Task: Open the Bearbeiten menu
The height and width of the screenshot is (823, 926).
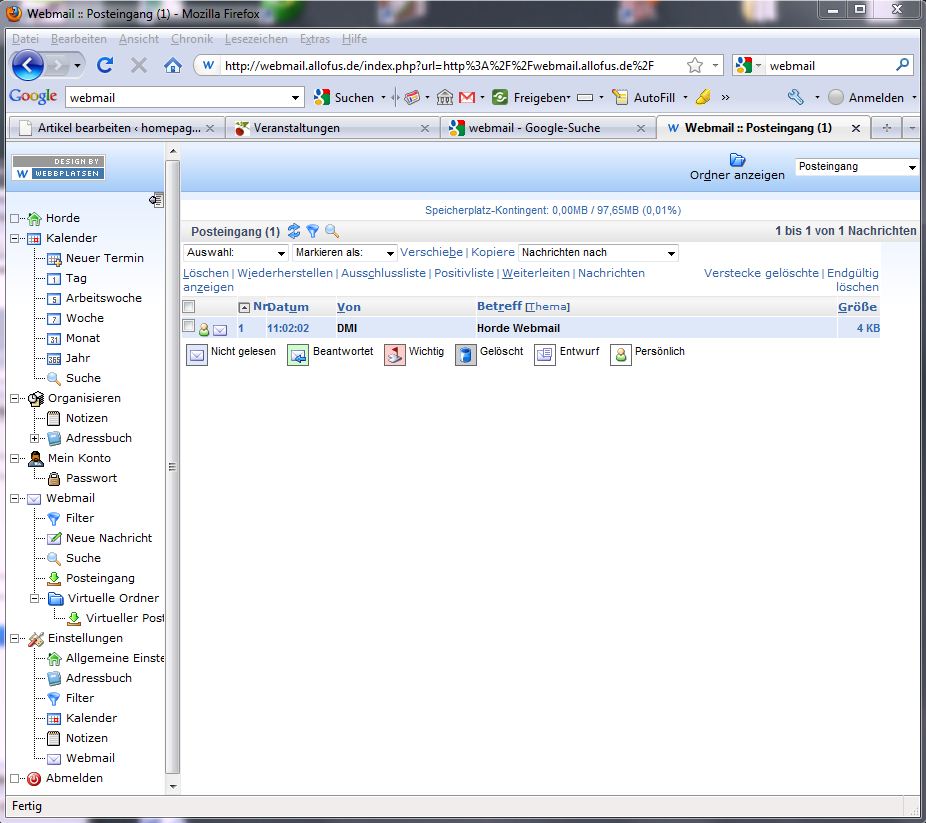Action: pos(79,39)
